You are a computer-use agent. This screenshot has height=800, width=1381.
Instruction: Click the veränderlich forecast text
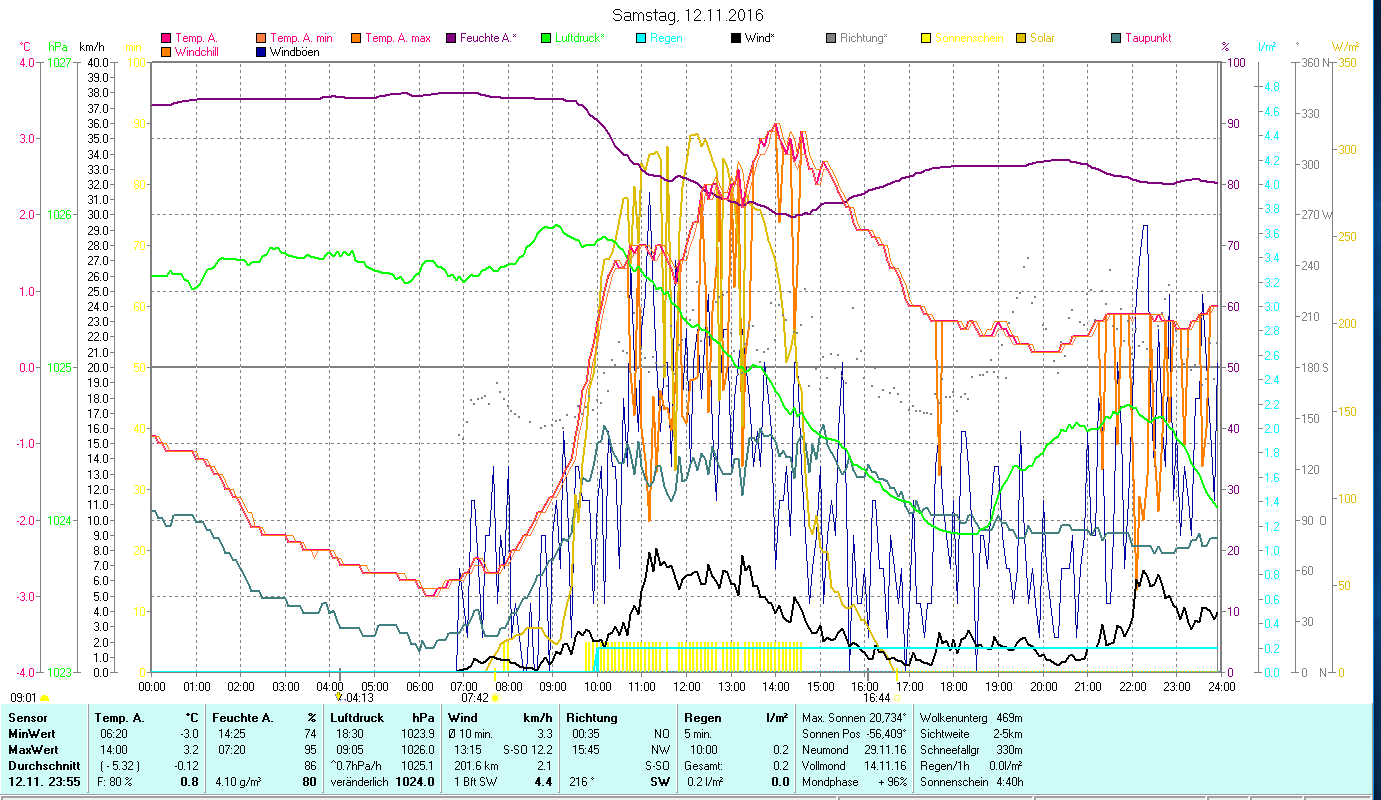[360, 782]
